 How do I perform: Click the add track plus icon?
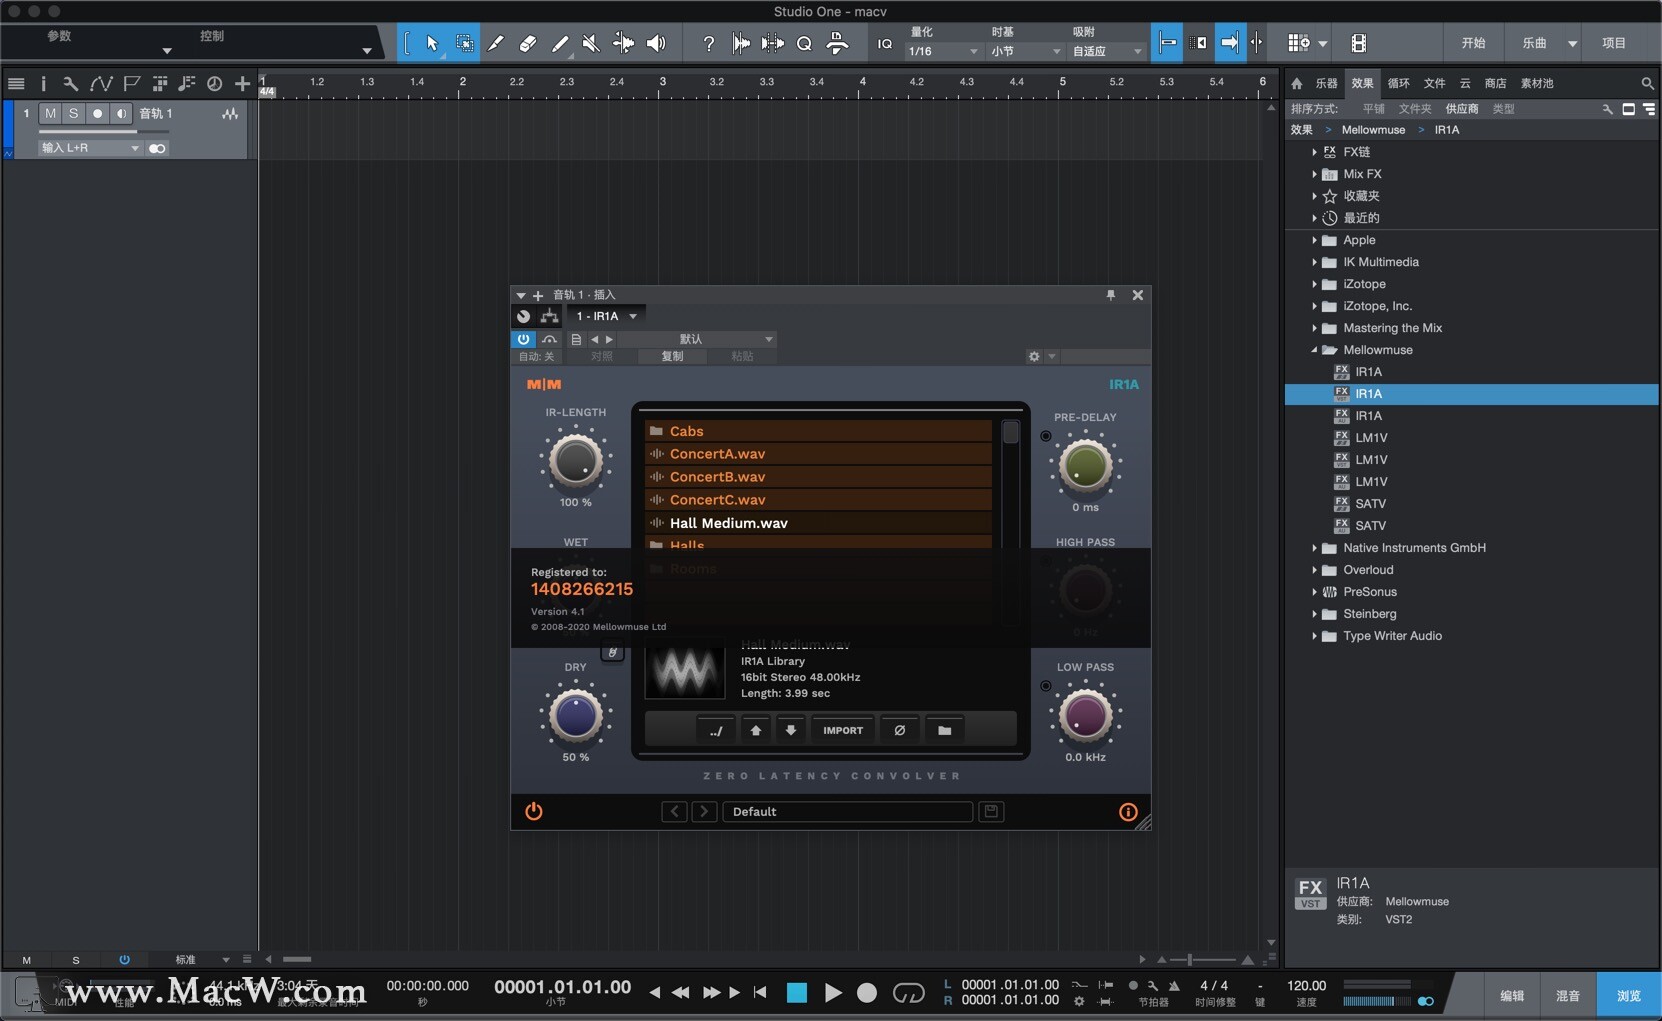click(242, 84)
